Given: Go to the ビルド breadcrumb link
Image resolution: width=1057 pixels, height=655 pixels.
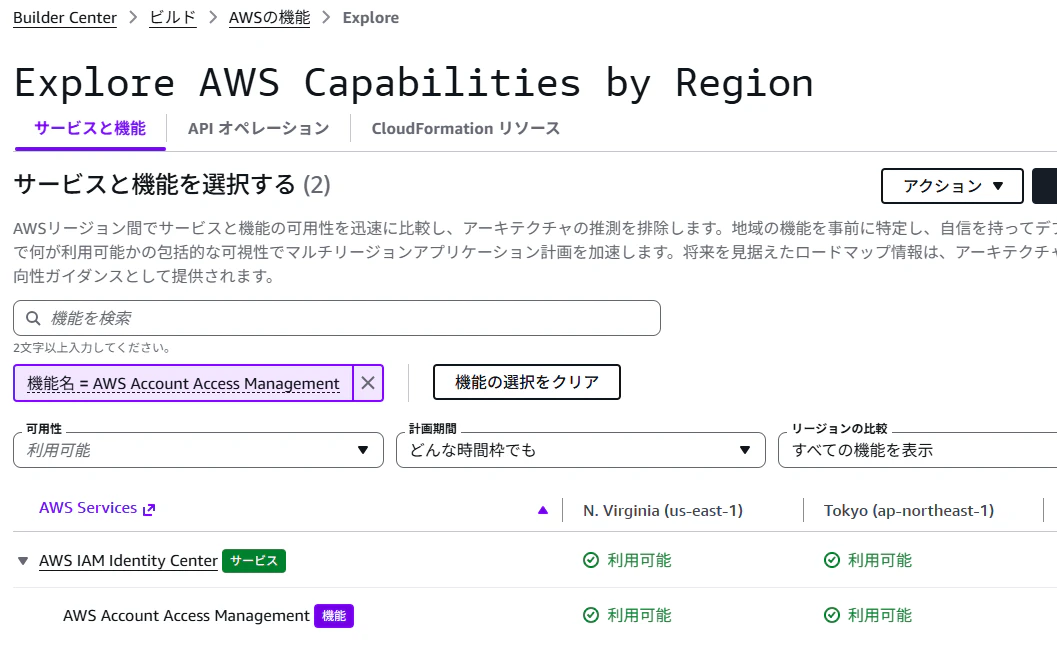Looking at the screenshot, I should (173, 18).
